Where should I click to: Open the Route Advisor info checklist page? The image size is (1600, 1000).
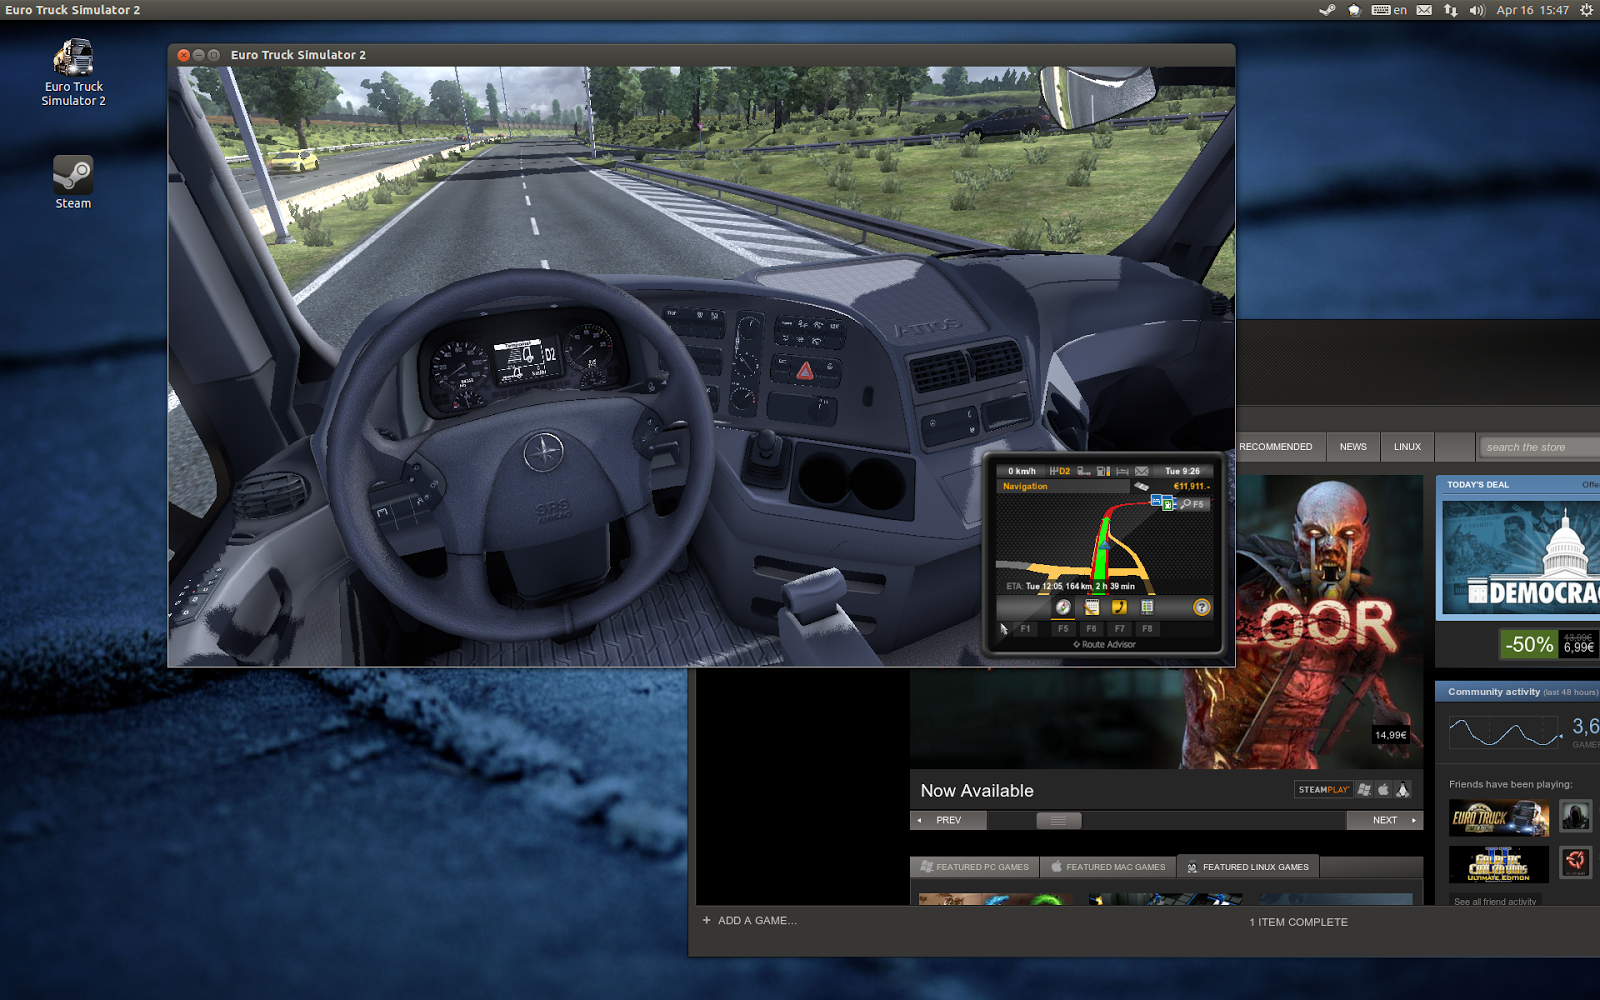coord(1147,607)
